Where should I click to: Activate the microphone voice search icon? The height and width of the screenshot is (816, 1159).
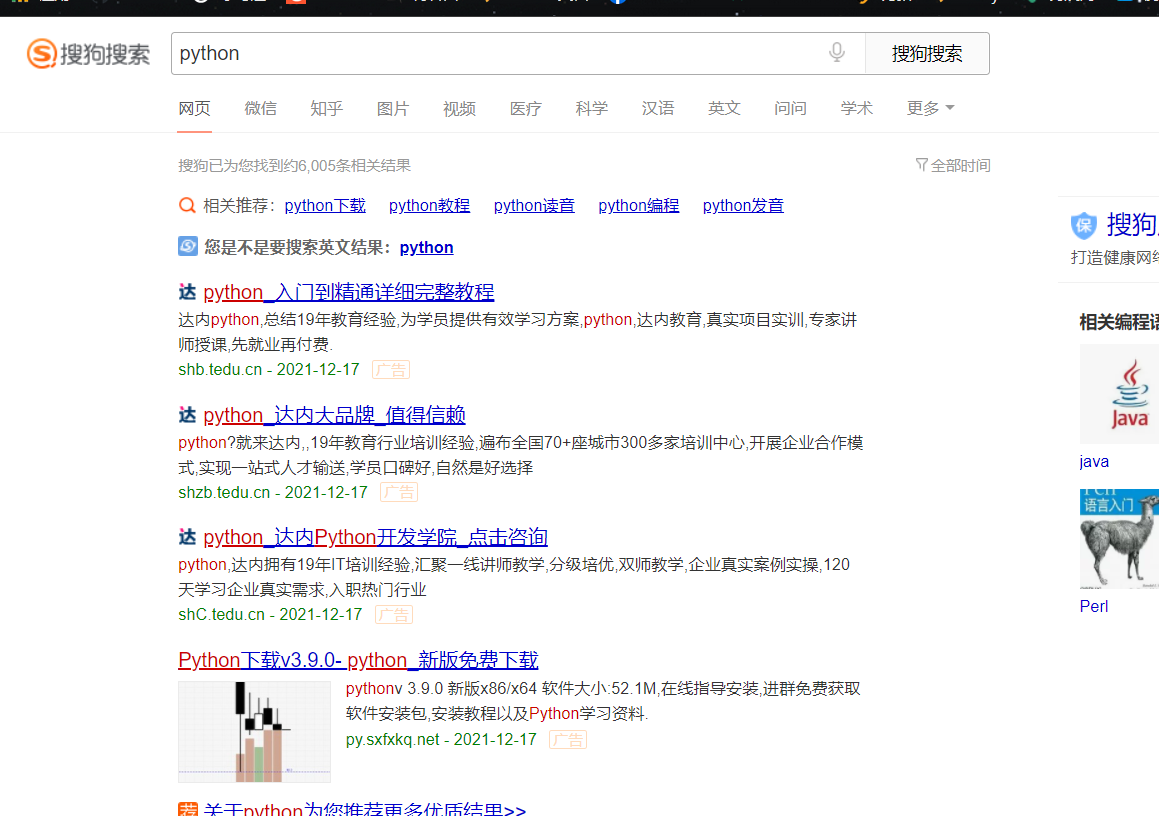pyautogui.click(x=837, y=52)
